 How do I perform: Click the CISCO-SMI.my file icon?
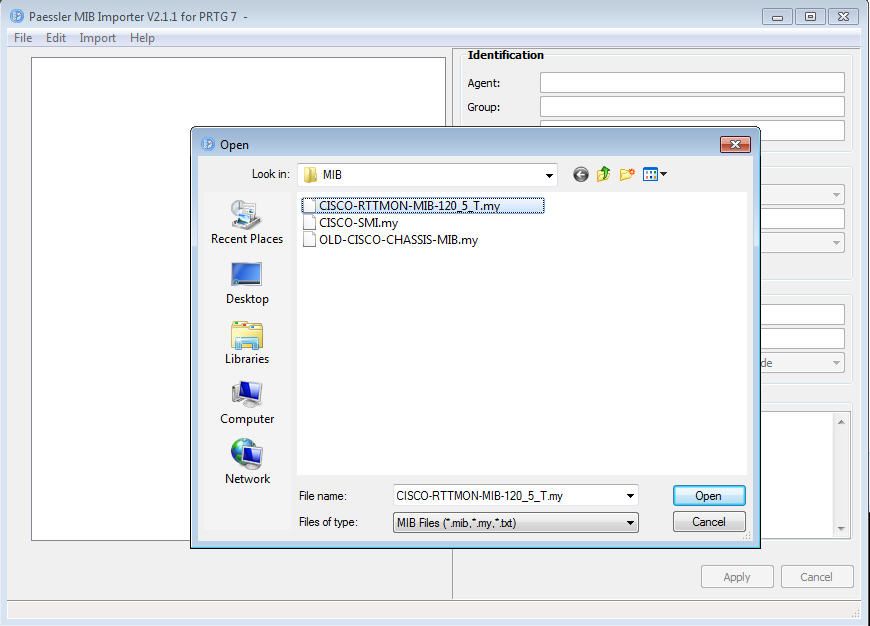[310, 223]
